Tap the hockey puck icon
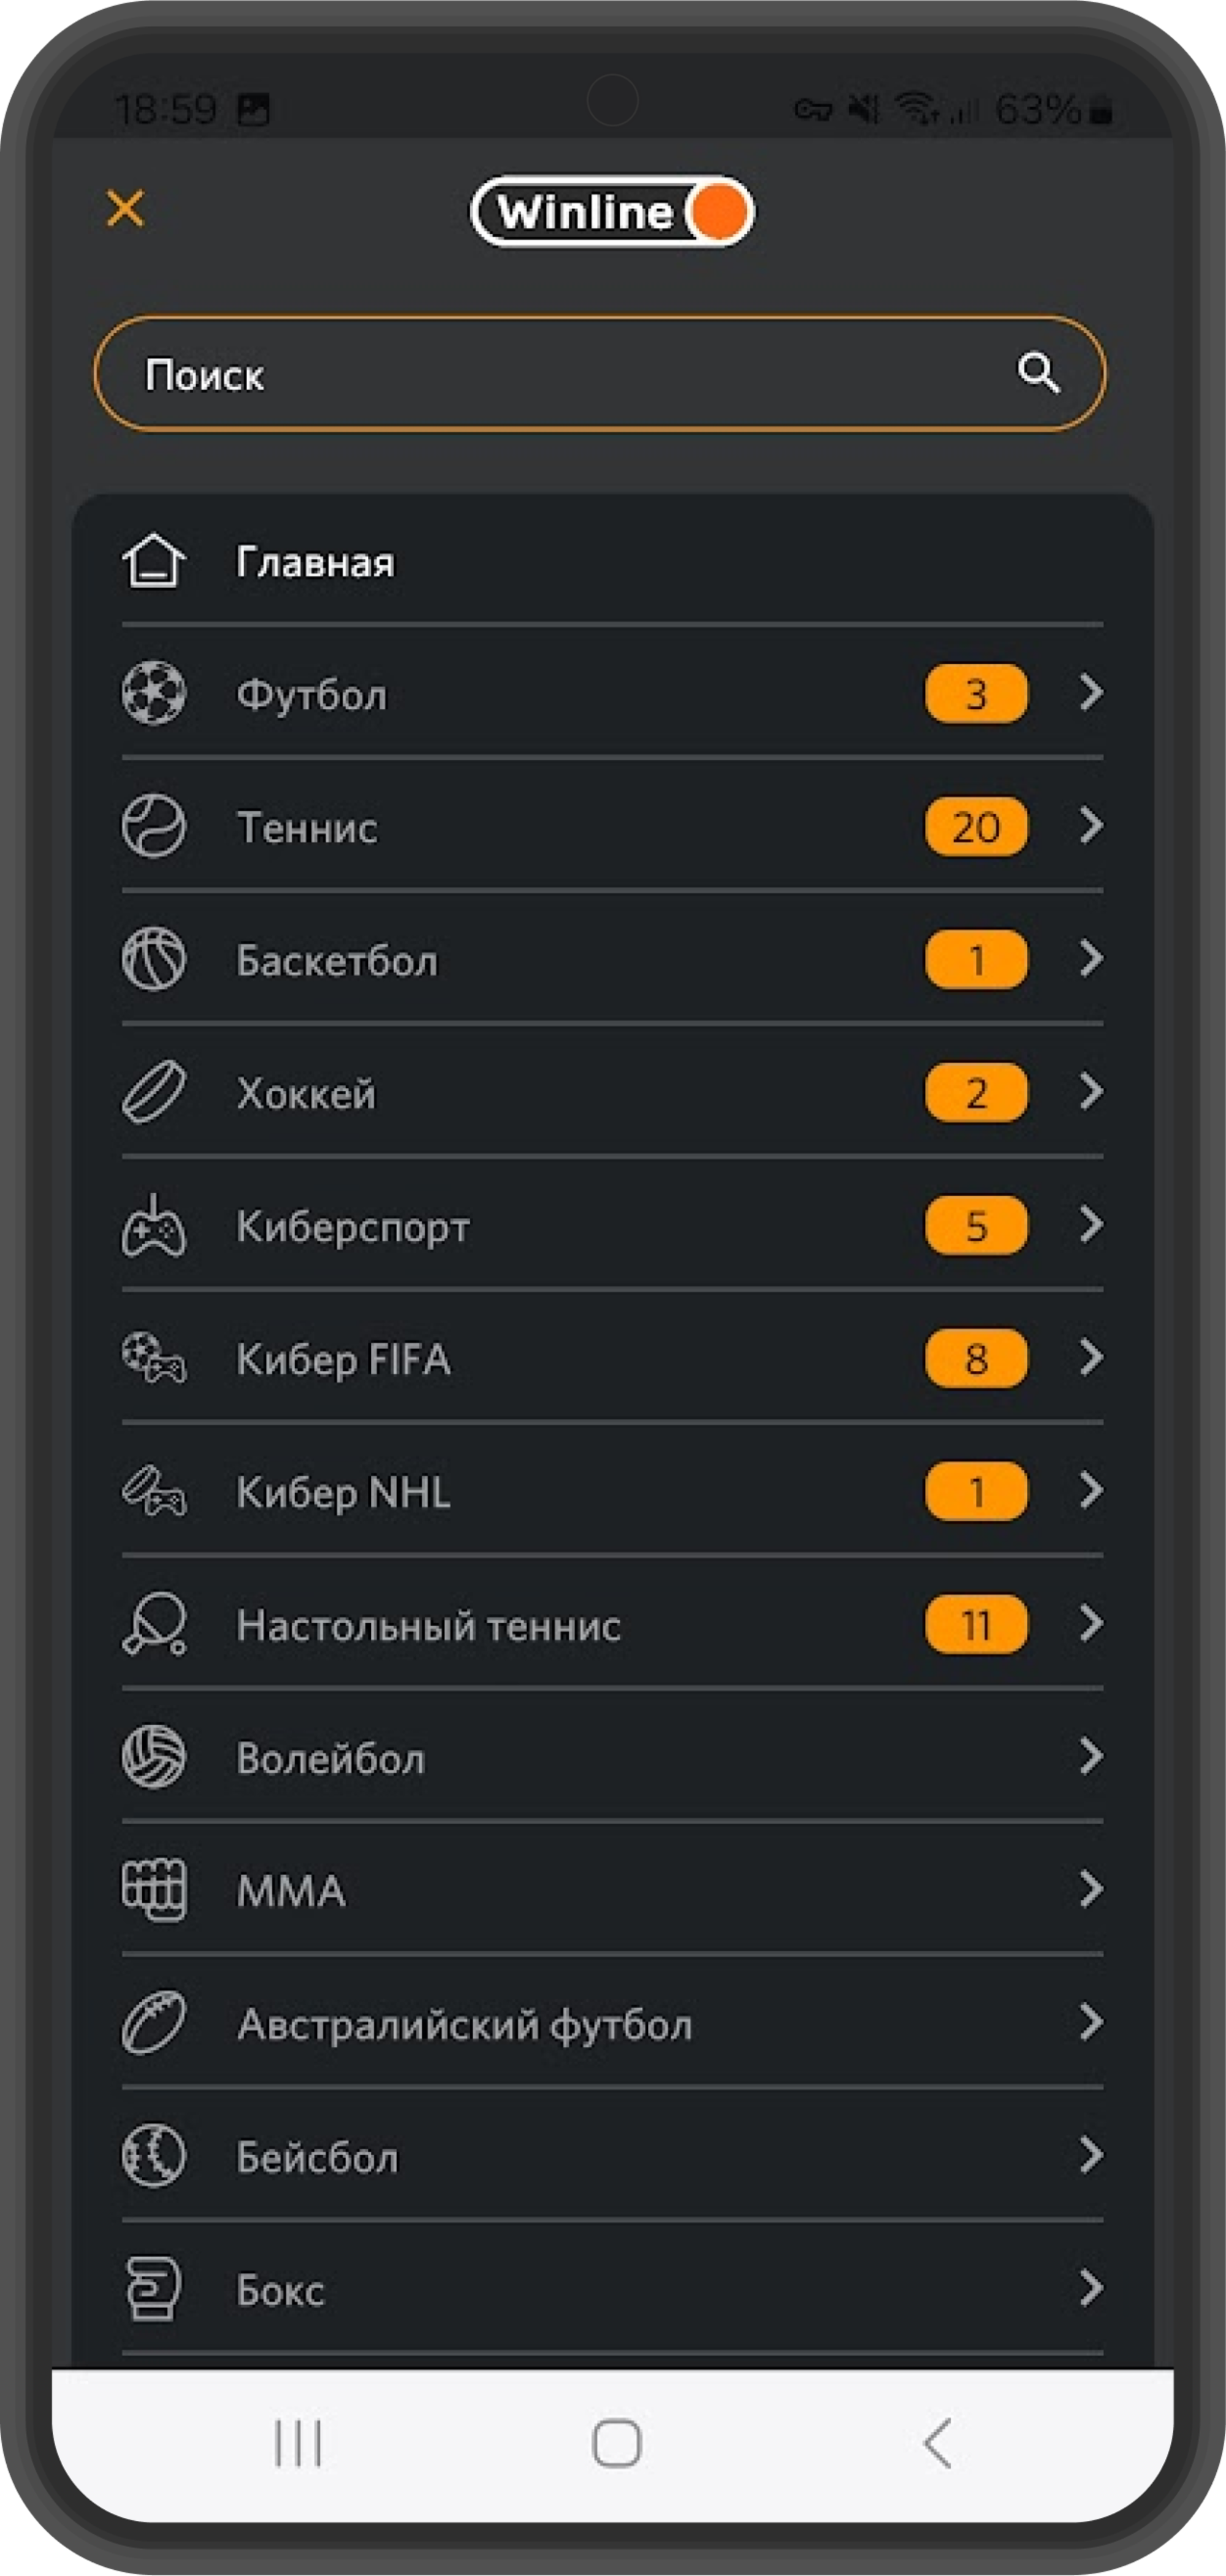 click(x=154, y=1092)
